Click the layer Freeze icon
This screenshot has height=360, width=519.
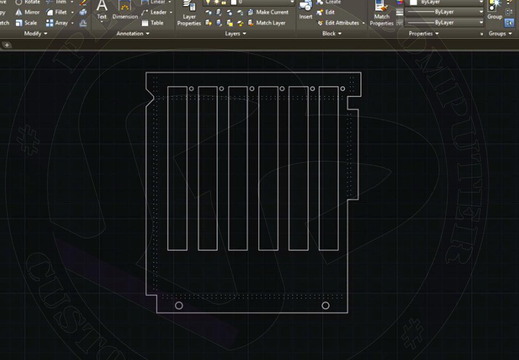click(230, 12)
